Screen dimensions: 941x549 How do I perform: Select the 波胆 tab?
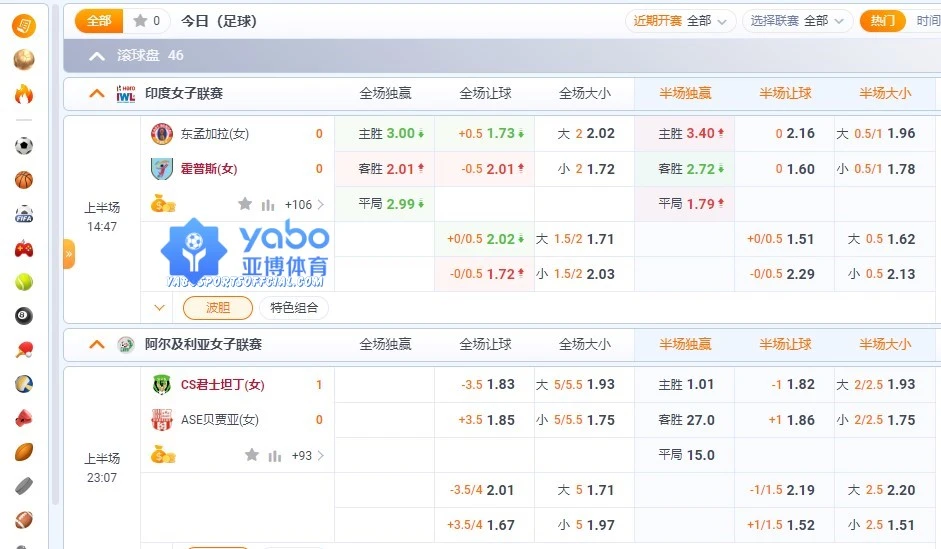coord(218,308)
